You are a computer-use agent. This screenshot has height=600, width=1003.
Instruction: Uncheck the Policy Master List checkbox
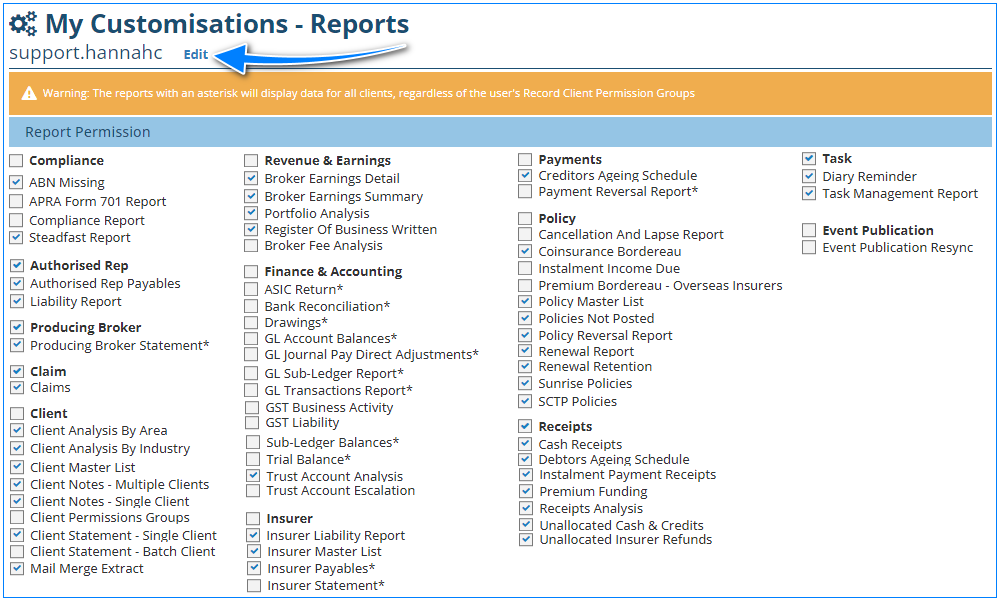tap(526, 302)
